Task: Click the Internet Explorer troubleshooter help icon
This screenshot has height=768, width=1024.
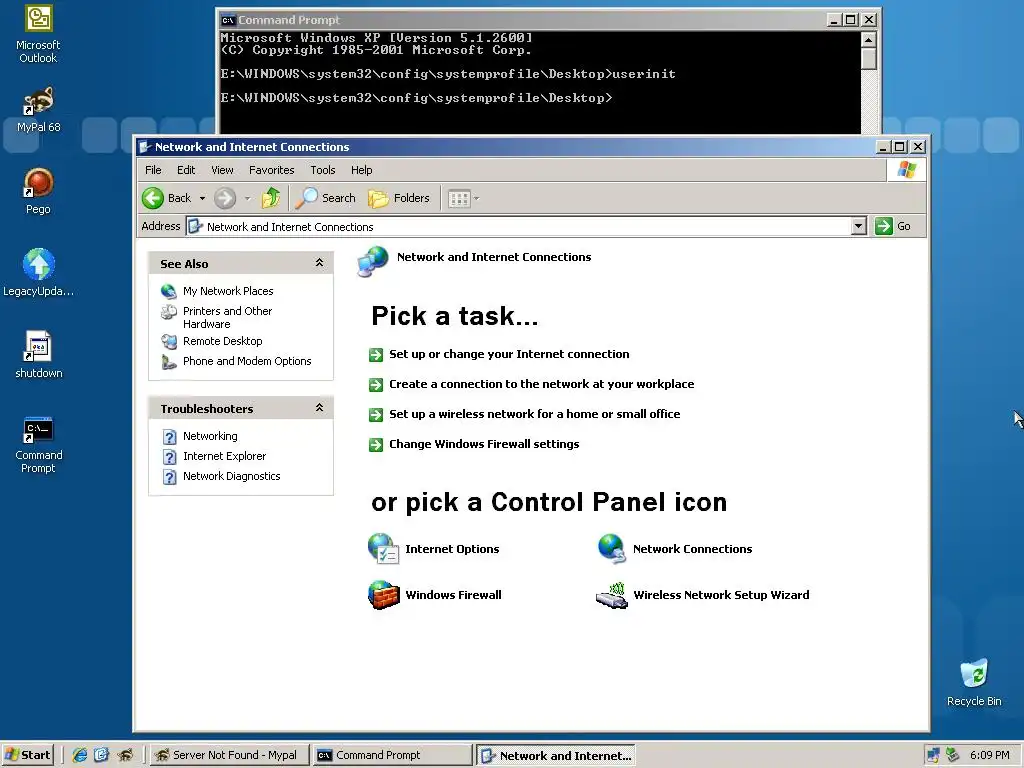Action: tap(169, 456)
